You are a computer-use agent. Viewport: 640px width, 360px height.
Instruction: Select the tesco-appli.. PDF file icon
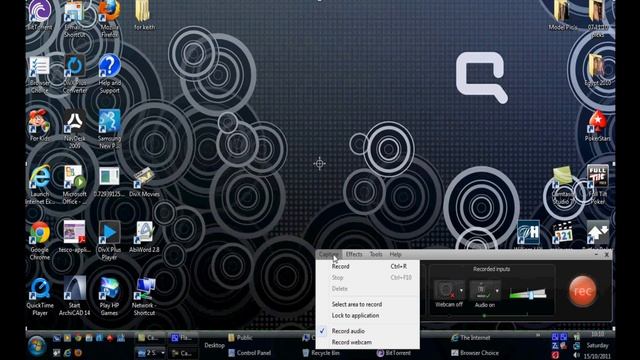(75, 237)
